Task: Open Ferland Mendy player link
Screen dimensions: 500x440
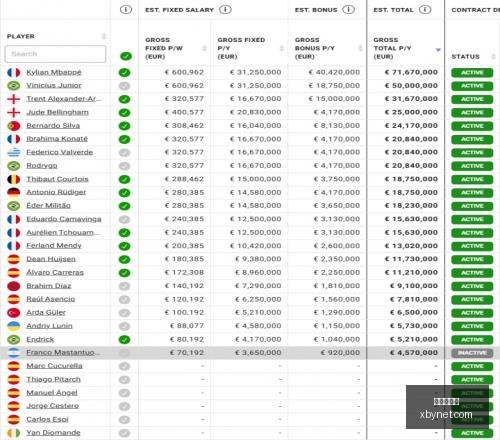Action: pyautogui.click(x=54, y=246)
